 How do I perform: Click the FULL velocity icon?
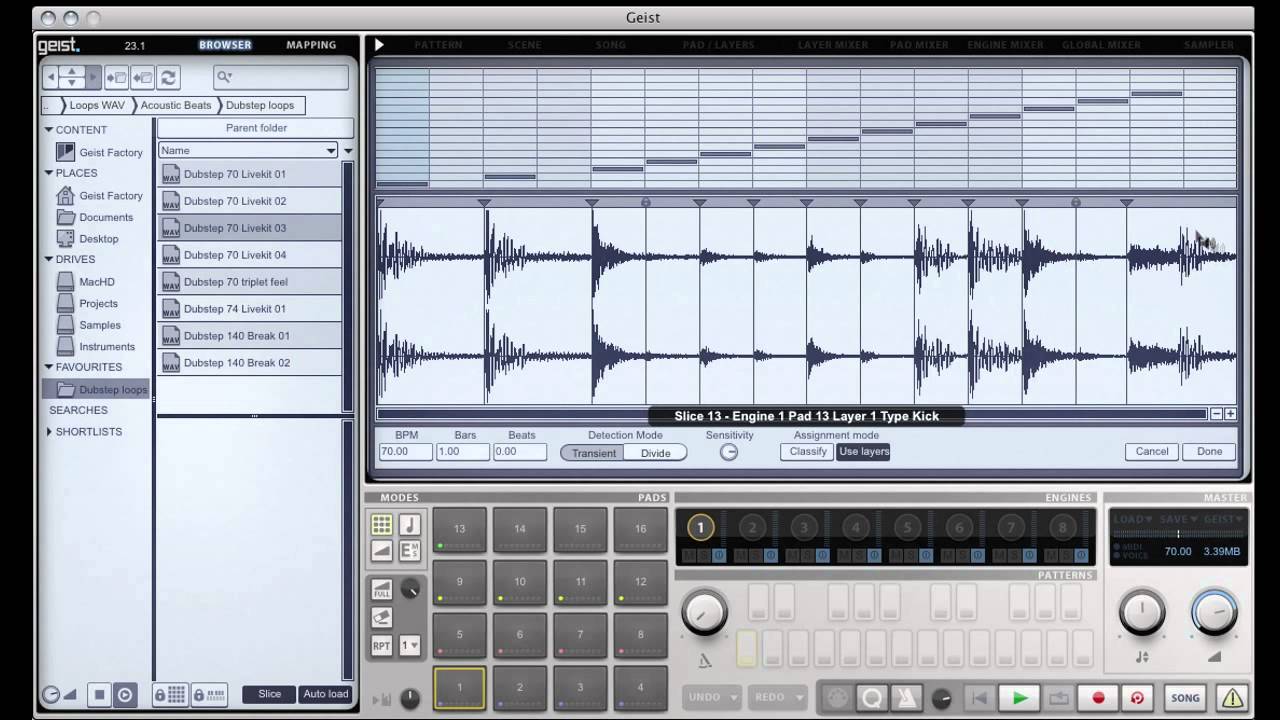coord(382,590)
